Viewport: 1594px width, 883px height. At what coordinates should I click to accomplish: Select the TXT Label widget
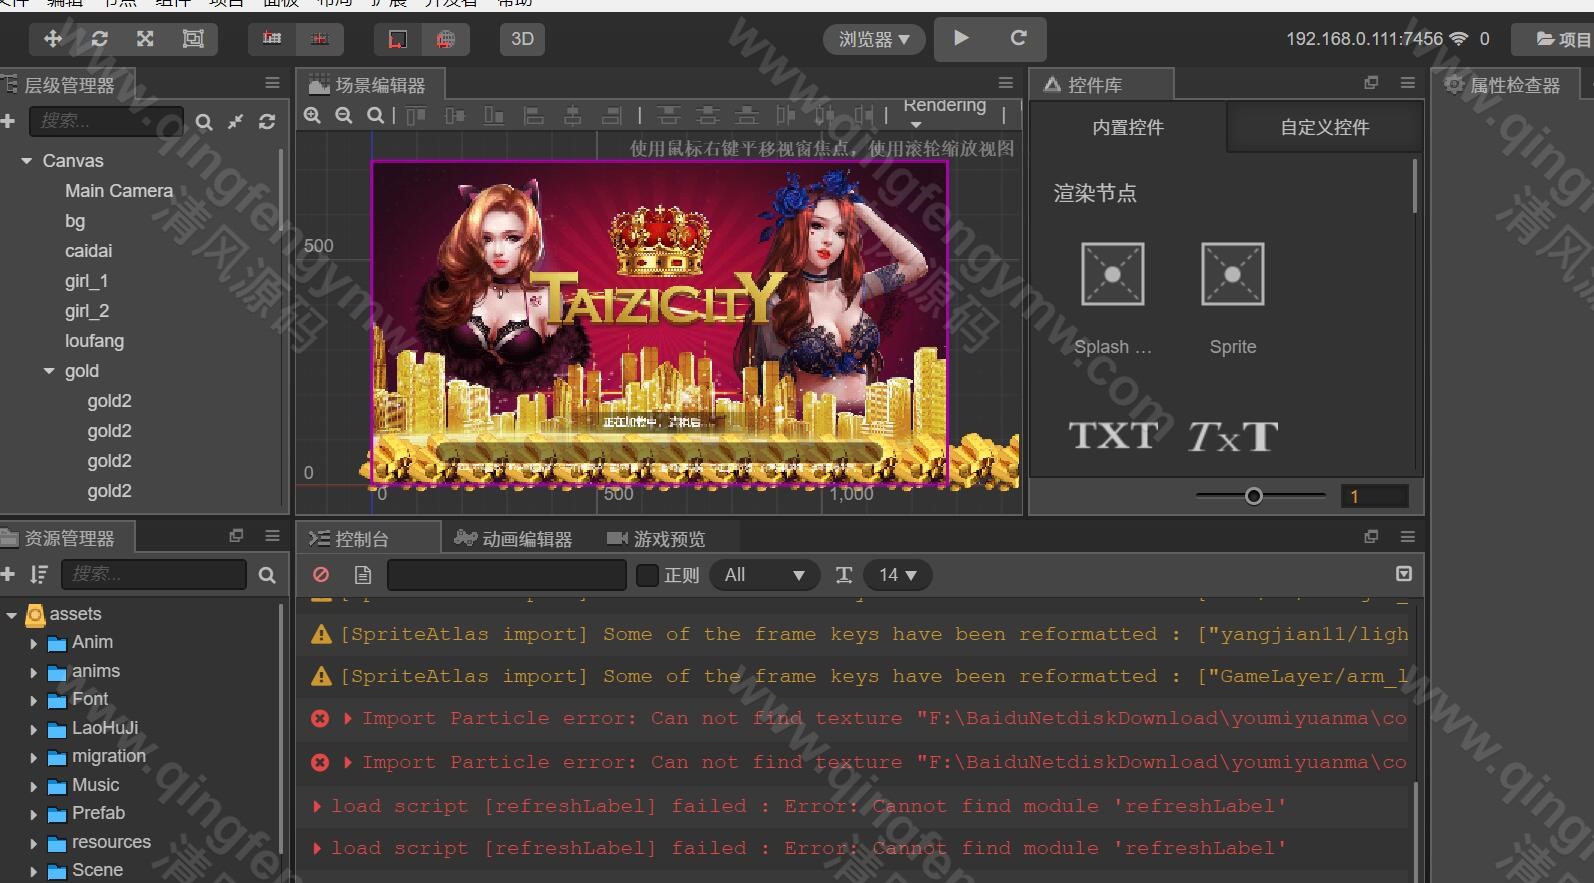pos(1113,436)
